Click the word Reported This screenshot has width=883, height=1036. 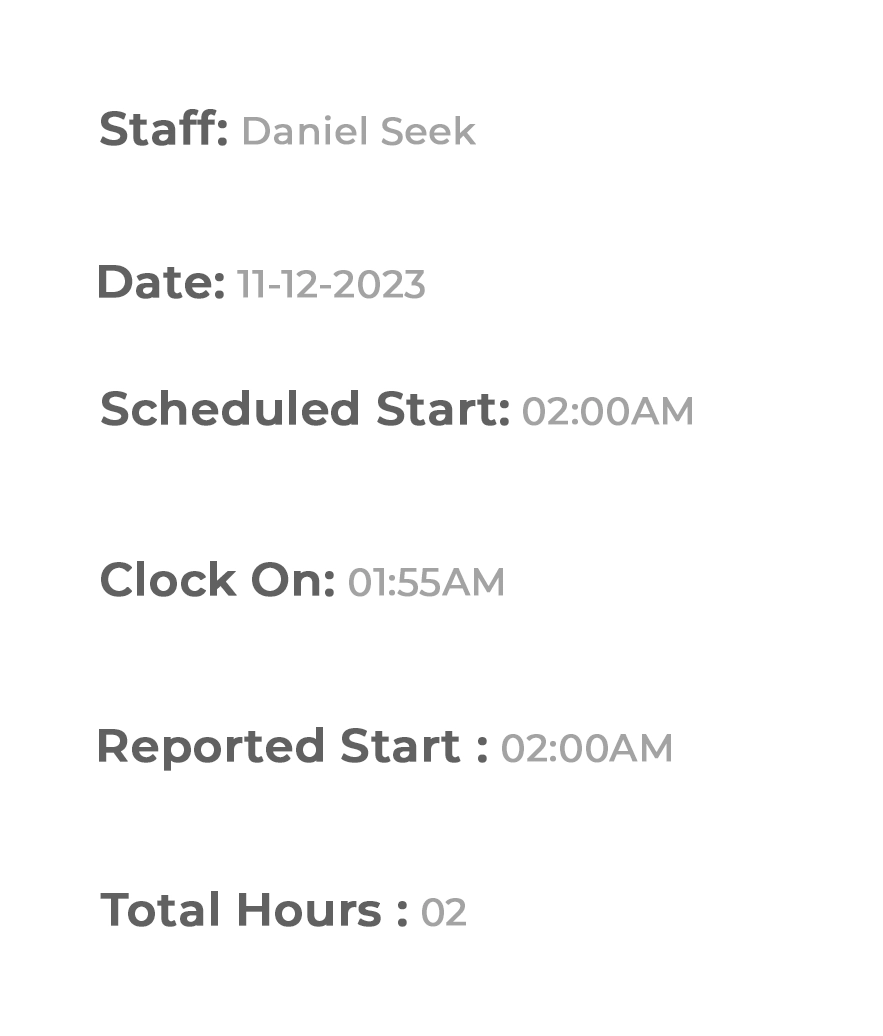211,747
